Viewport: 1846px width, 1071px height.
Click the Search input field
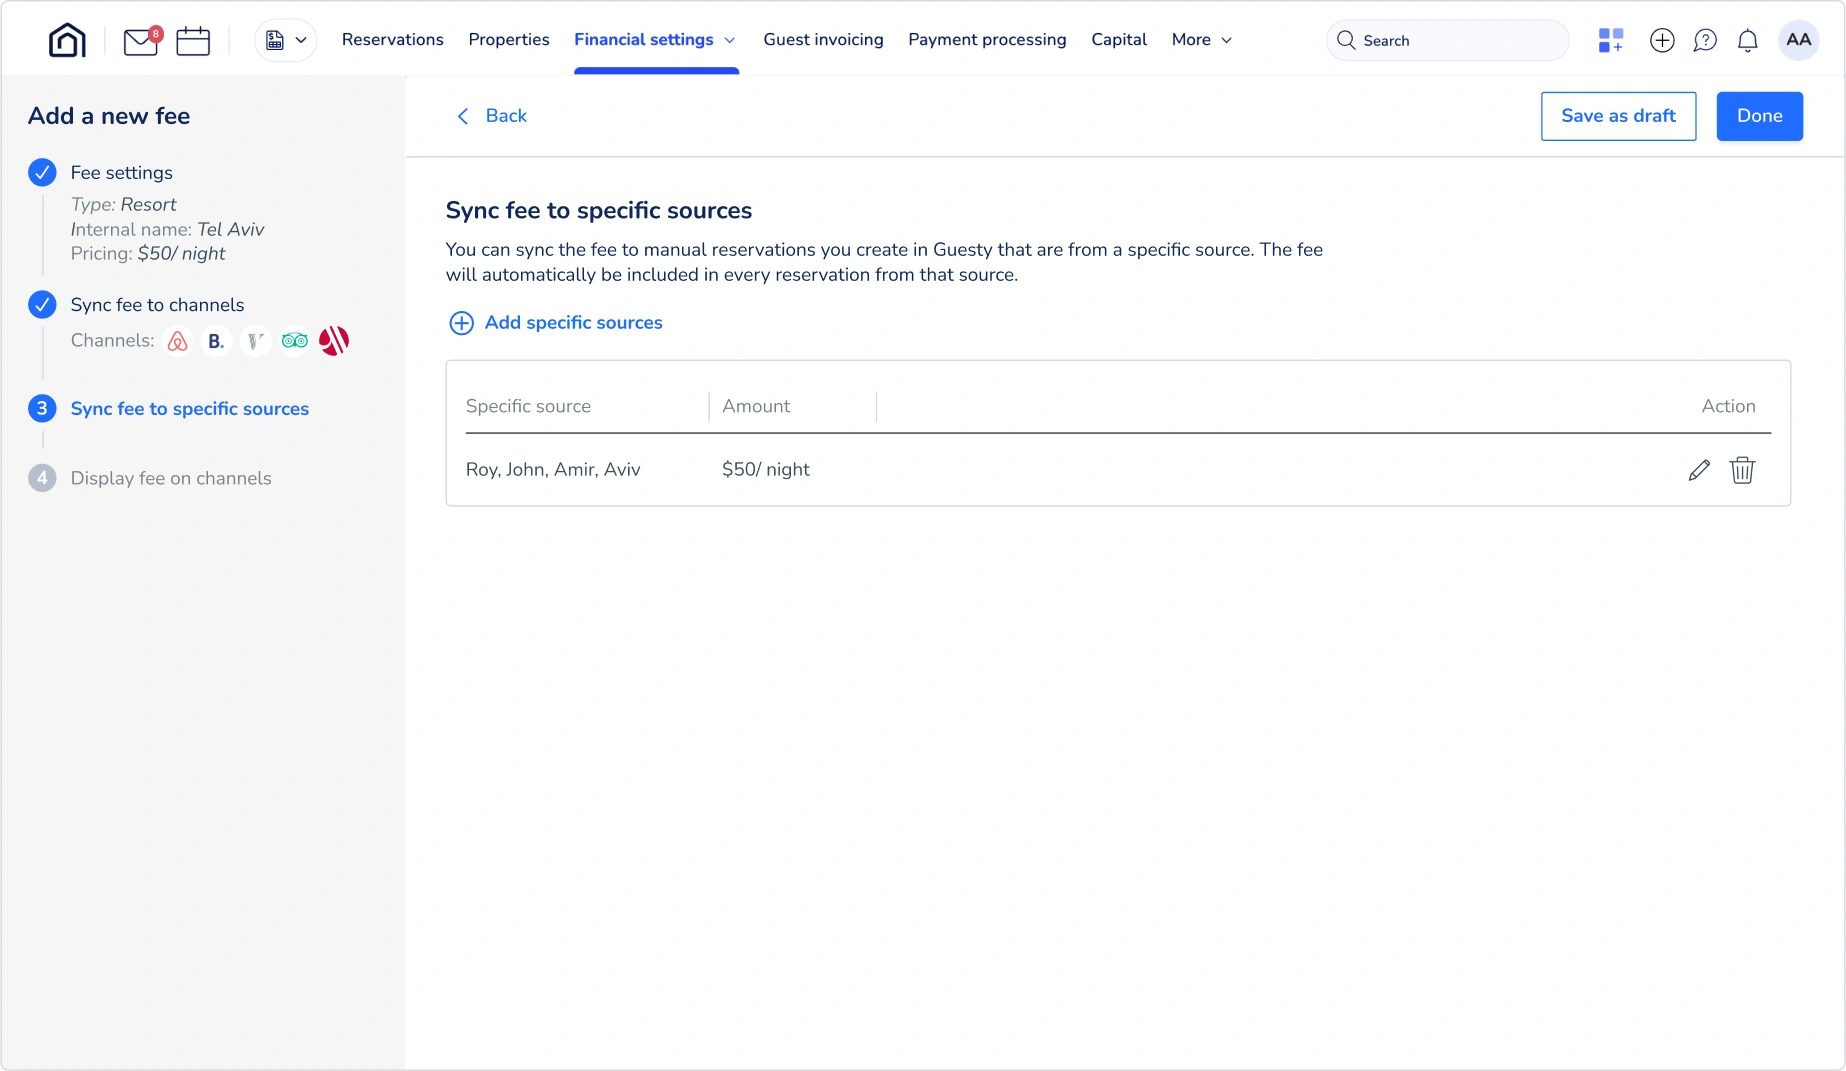pyautogui.click(x=1447, y=40)
